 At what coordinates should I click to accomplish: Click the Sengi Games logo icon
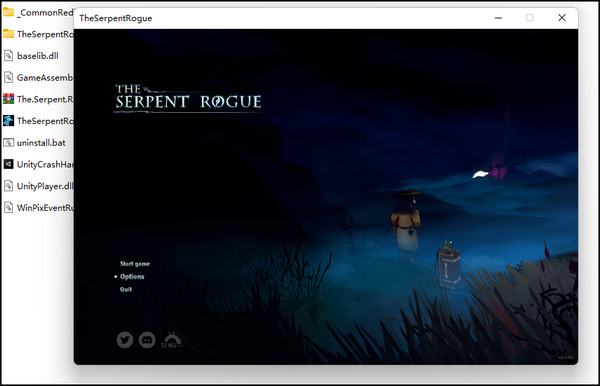[x=171, y=340]
